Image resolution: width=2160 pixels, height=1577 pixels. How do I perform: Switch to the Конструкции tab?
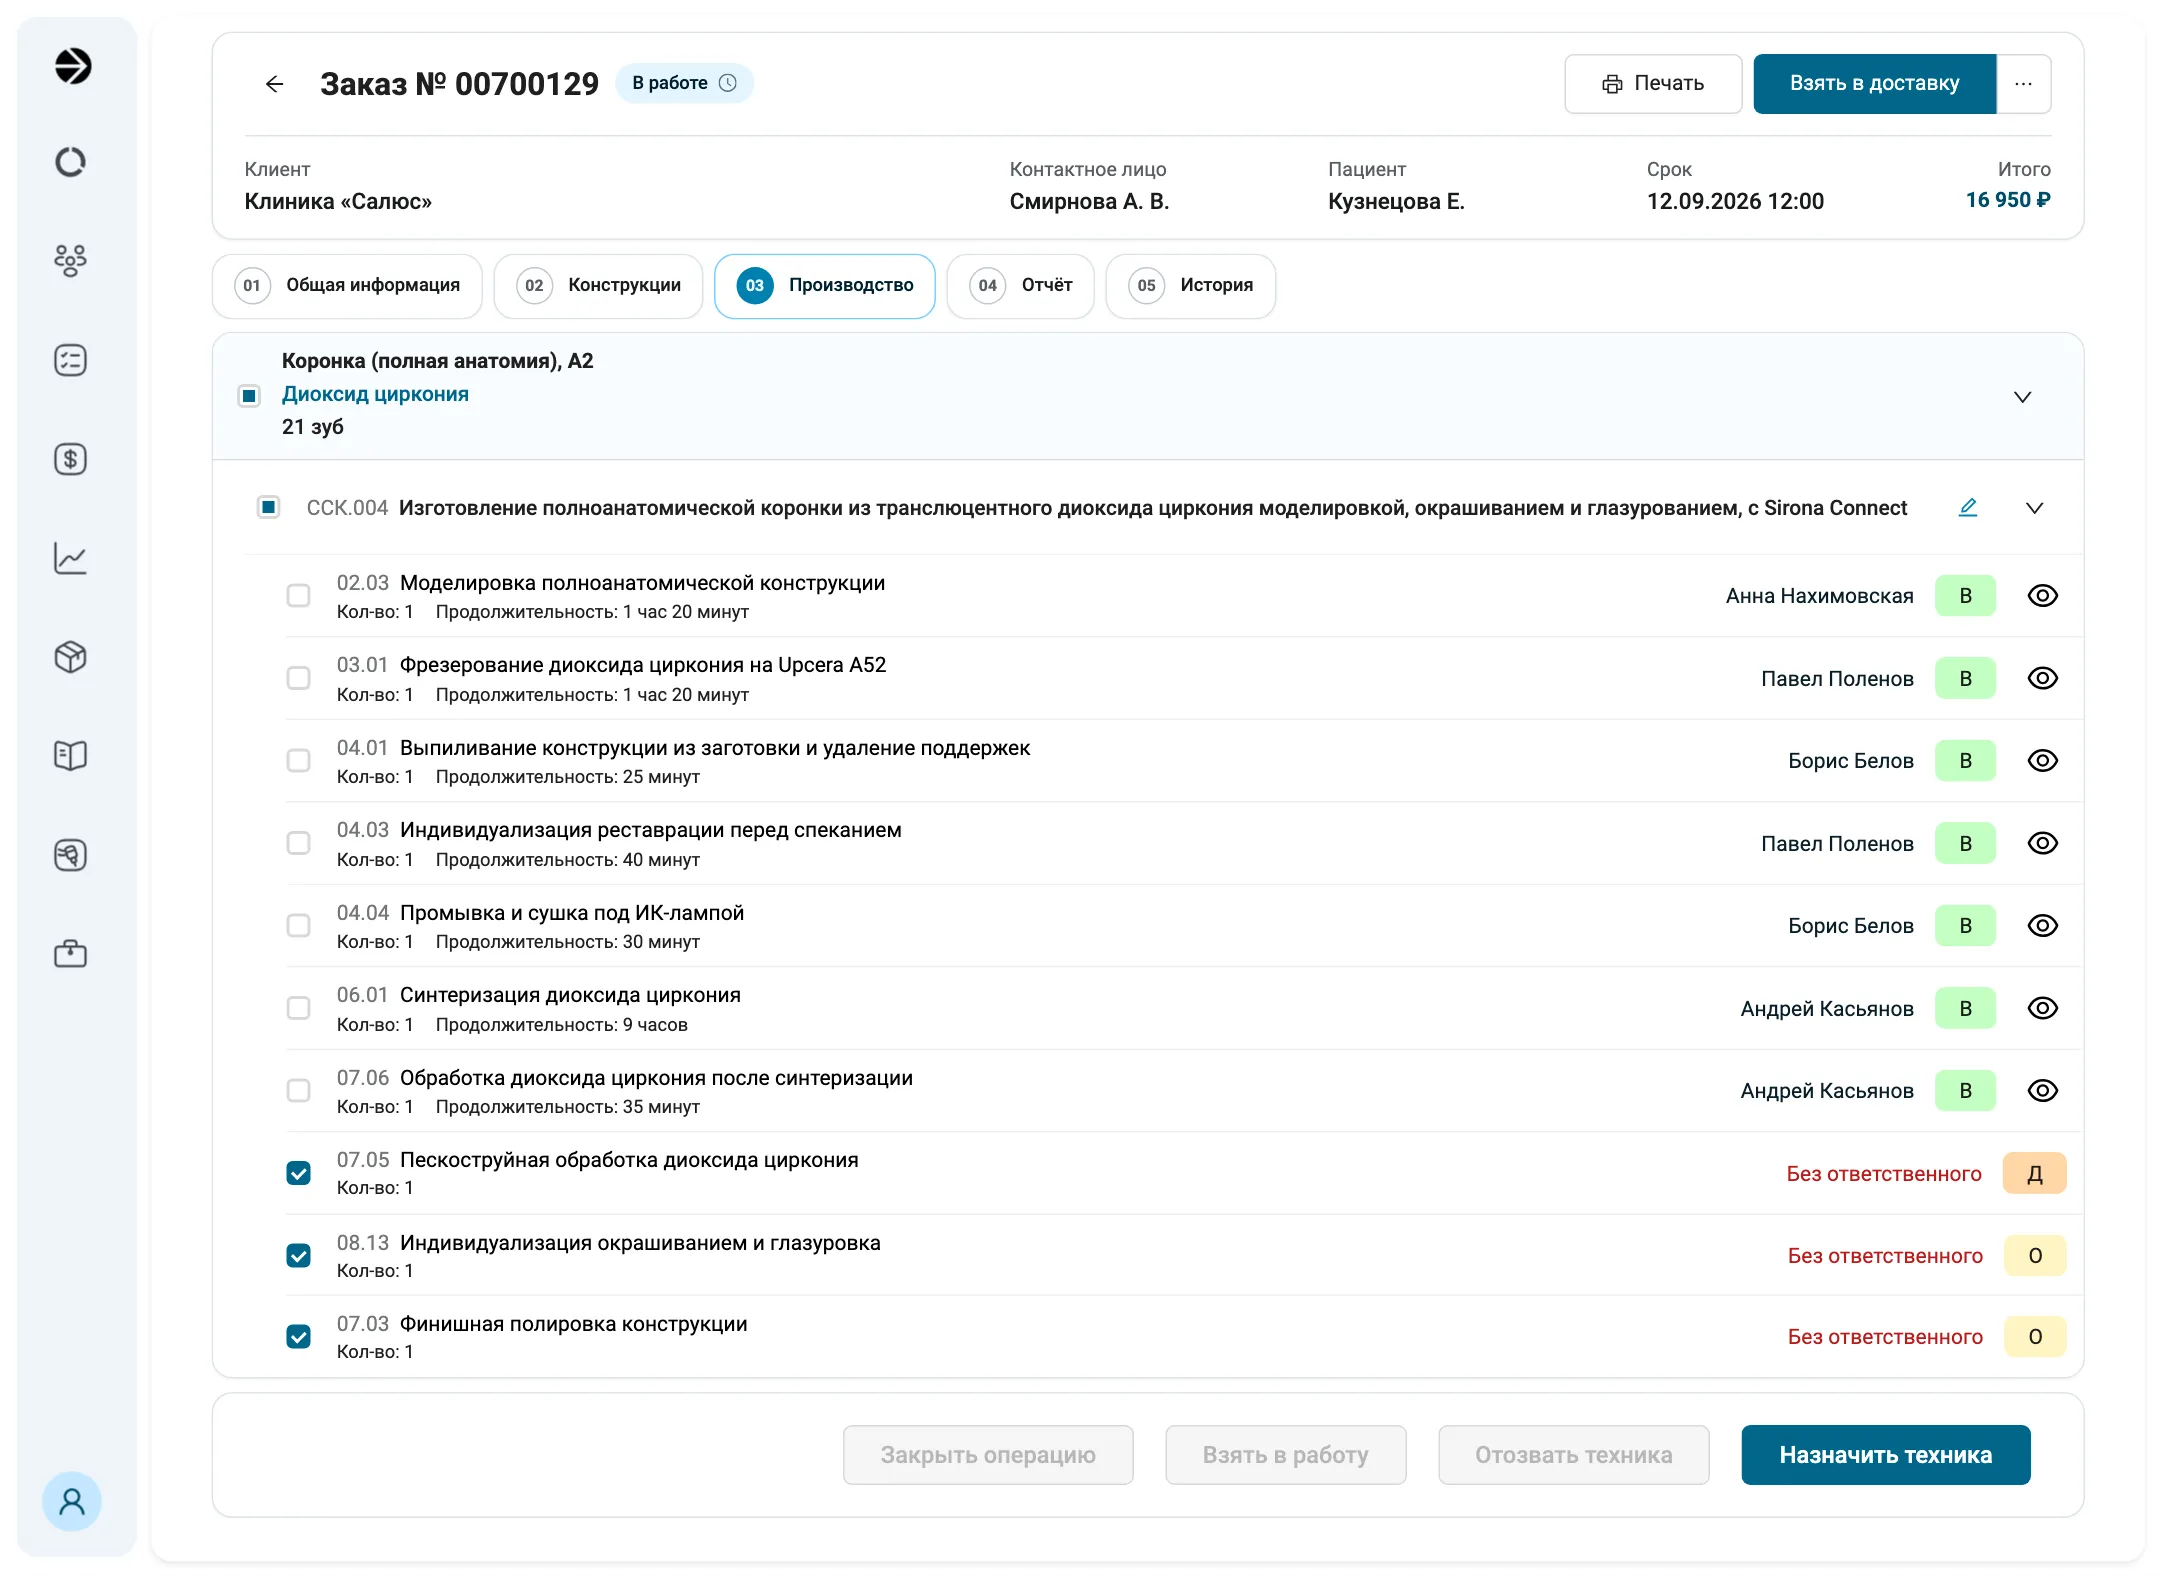coord(598,286)
